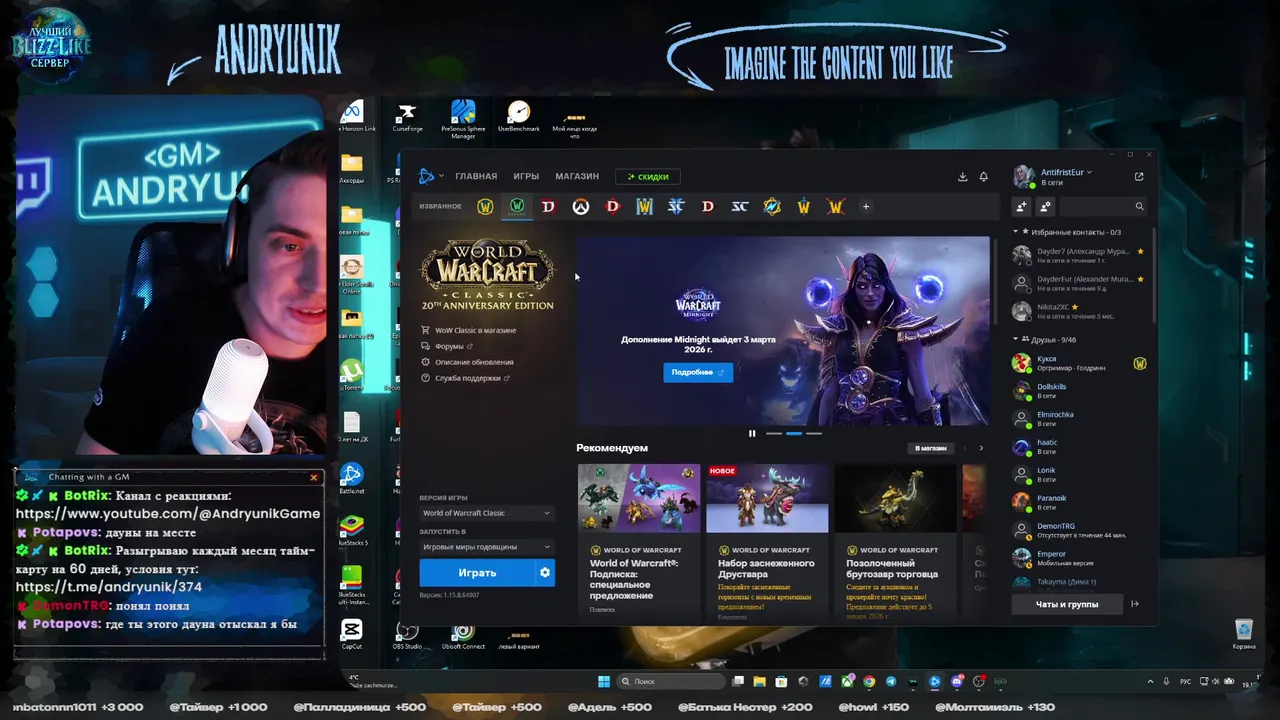1280x720 pixels.
Task: Add a game to favorites with plus
Action: coord(866,207)
